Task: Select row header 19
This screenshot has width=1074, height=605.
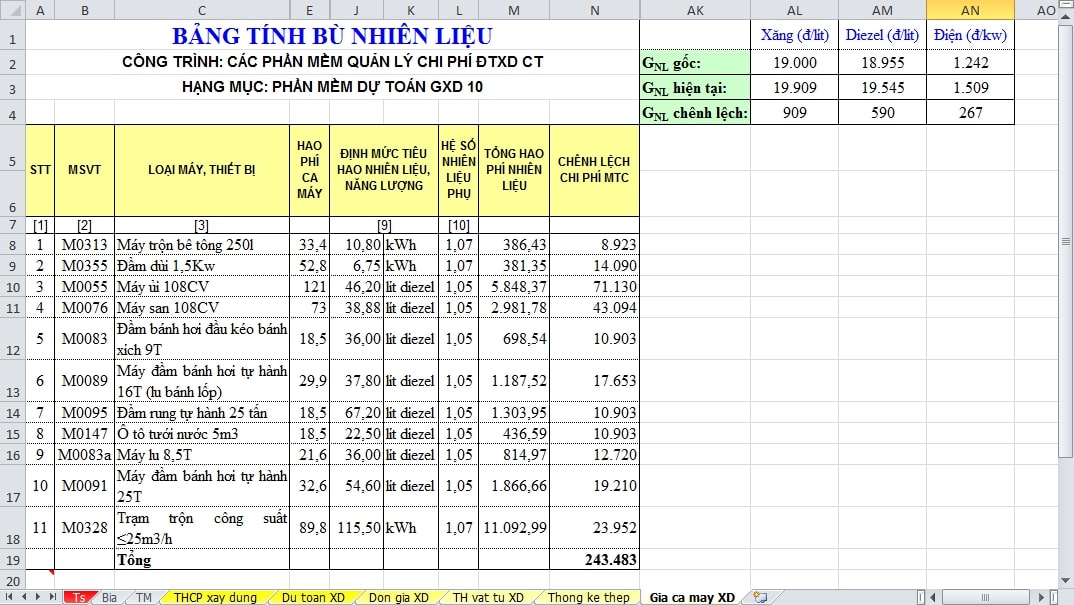Action: 12,560
